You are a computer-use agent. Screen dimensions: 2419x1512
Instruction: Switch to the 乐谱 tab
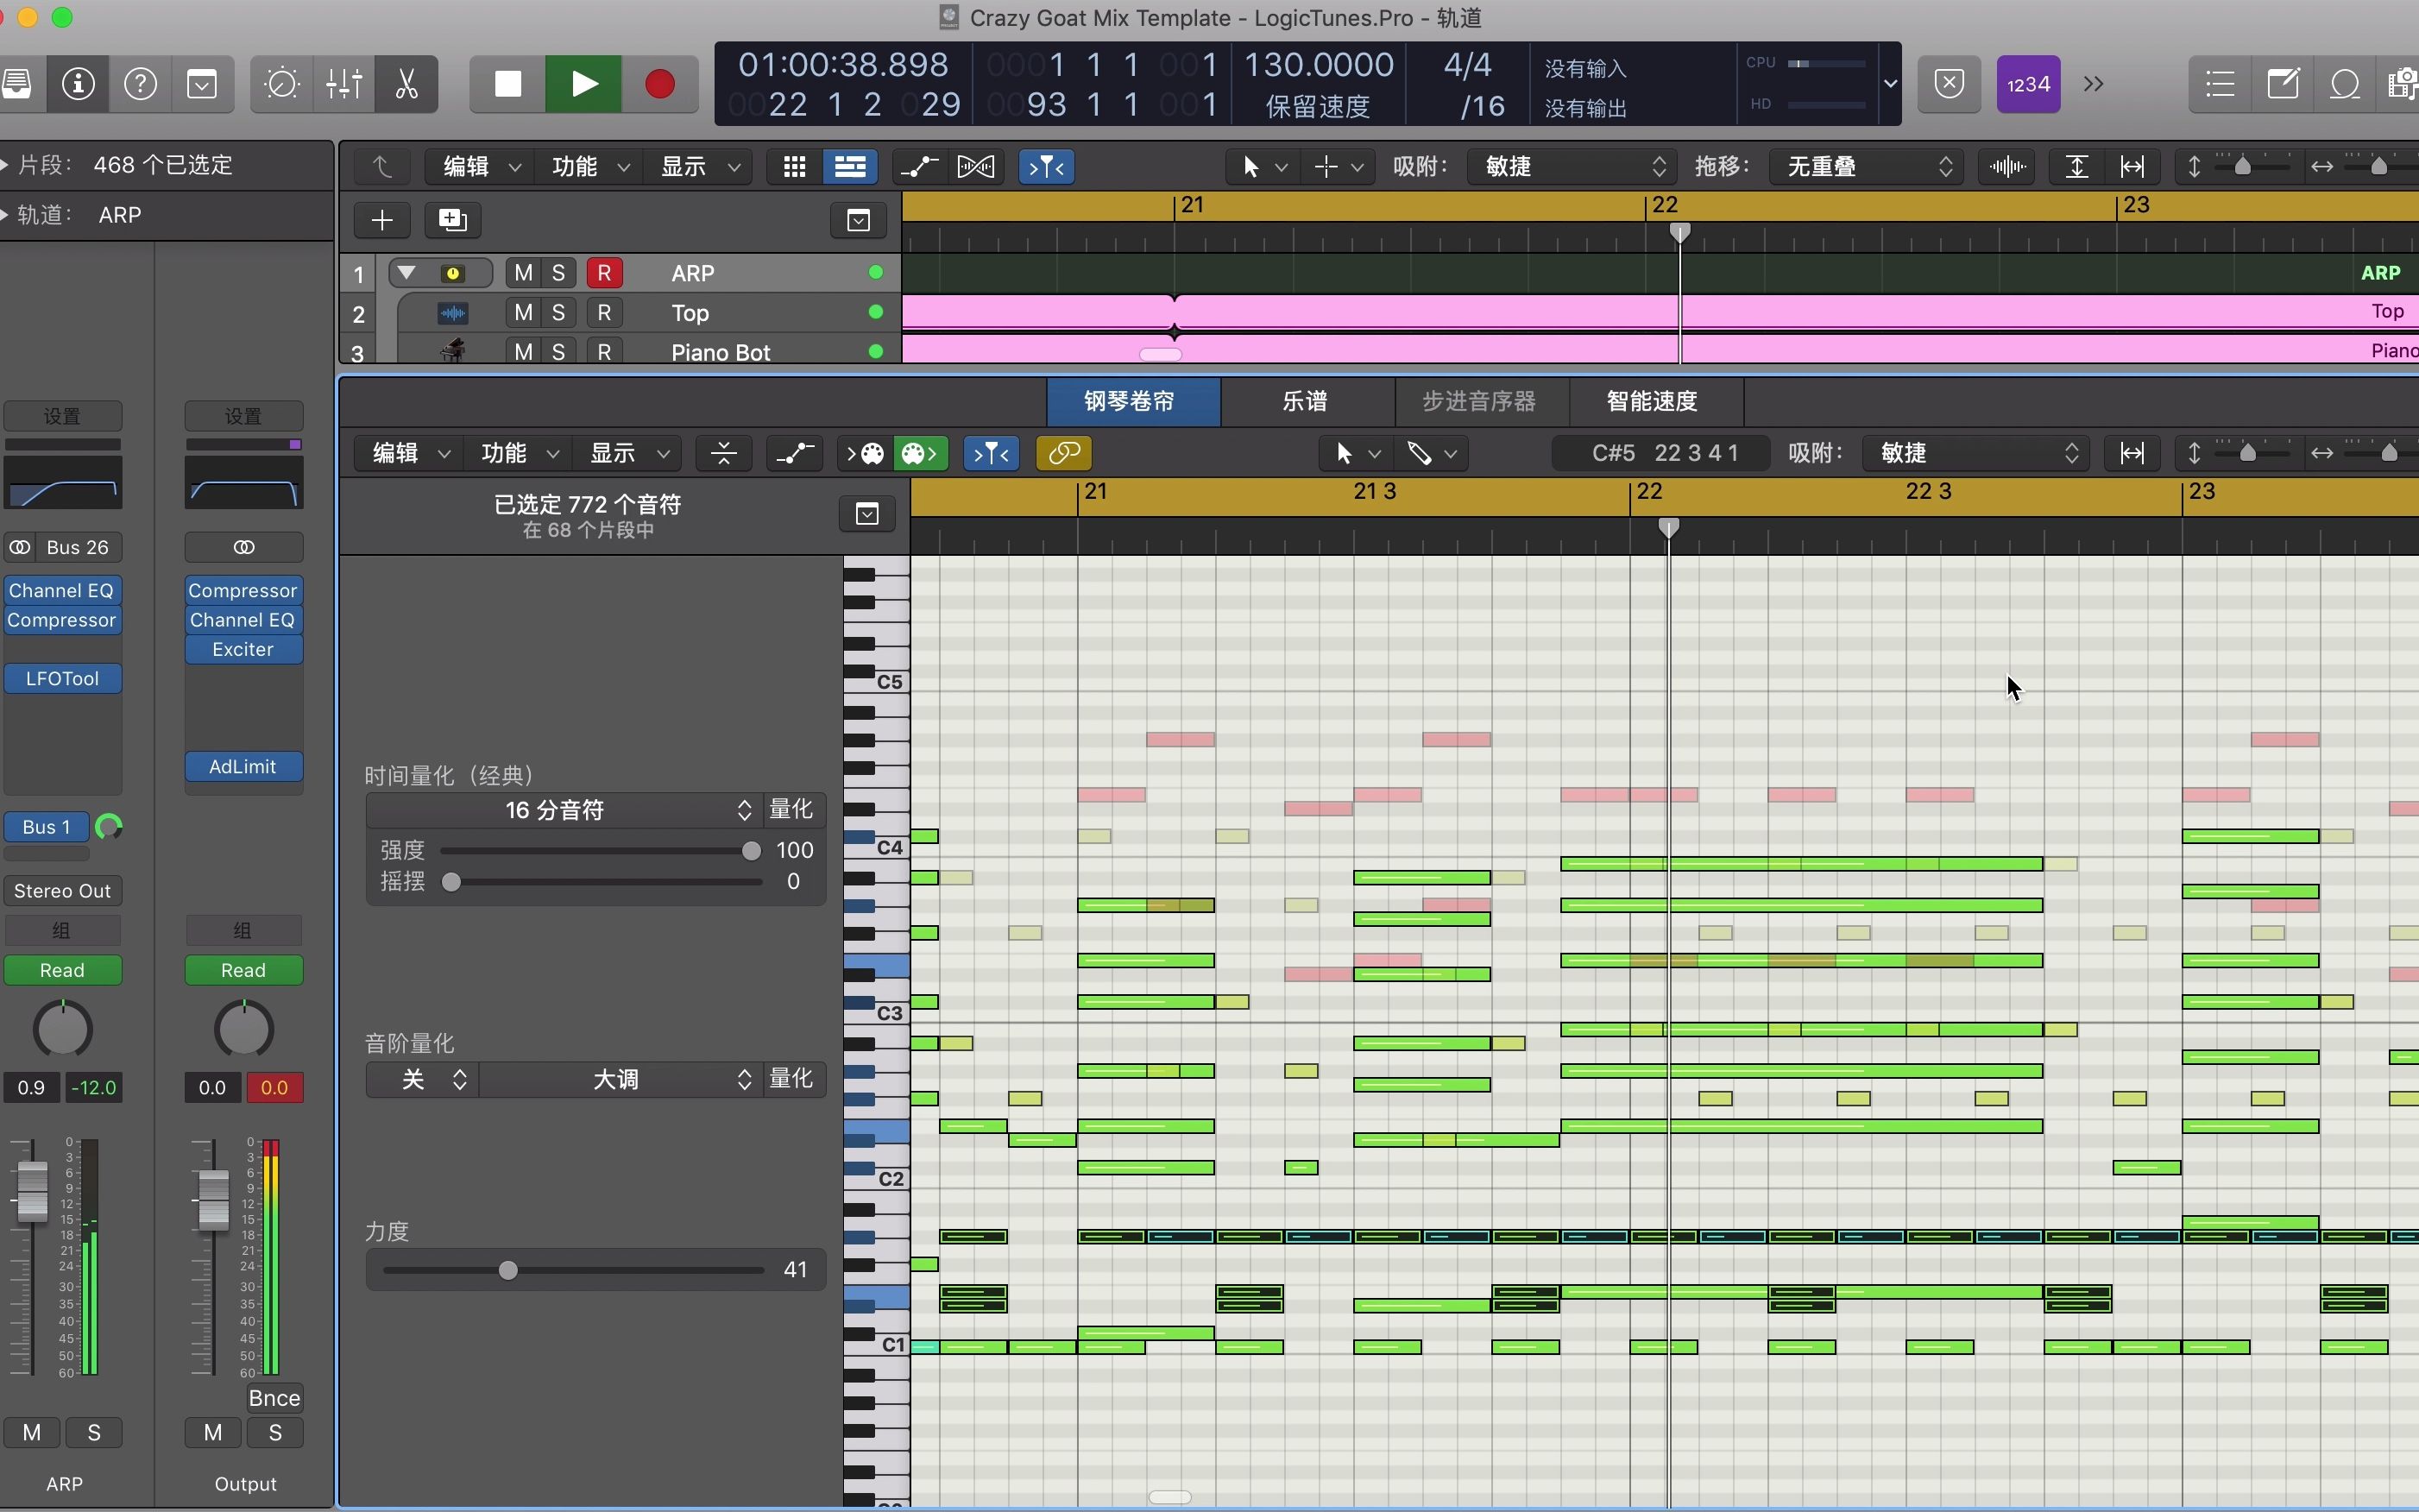[x=1306, y=401]
